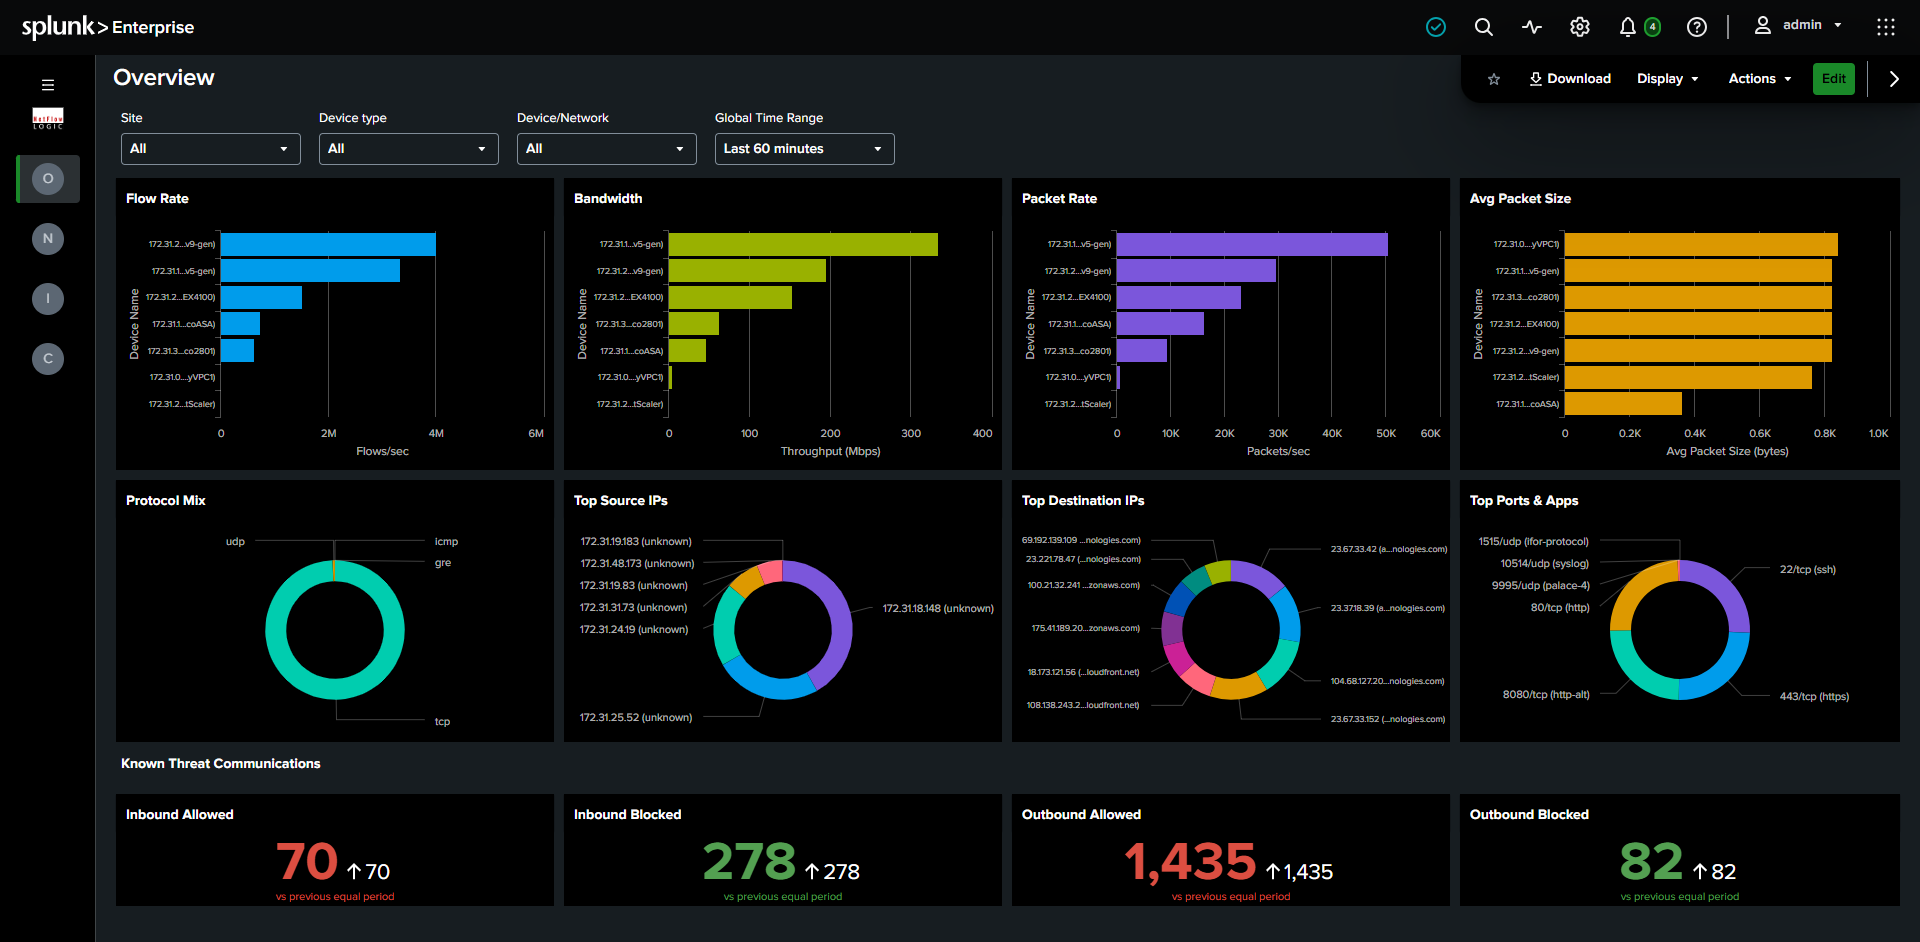Click the 1515/udp (ifor-protocol) label
The height and width of the screenshot is (942, 1920).
(1534, 542)
